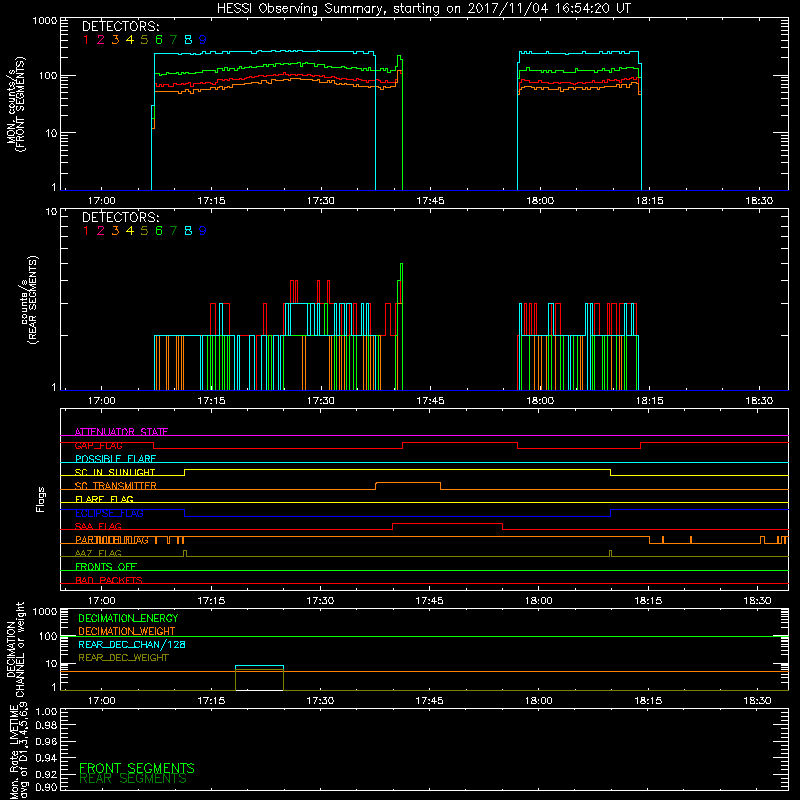Click the REAR_DEC_WEIGHT legend label

click(123, 658)
